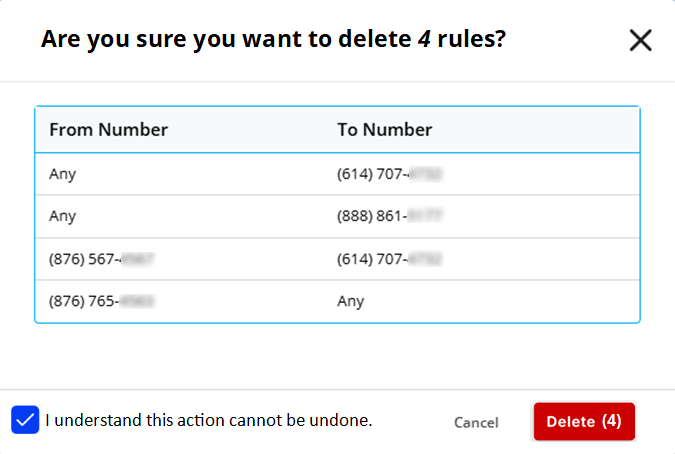Toggle the 'I understand' acknowledgment checkbox

[25, 420]
